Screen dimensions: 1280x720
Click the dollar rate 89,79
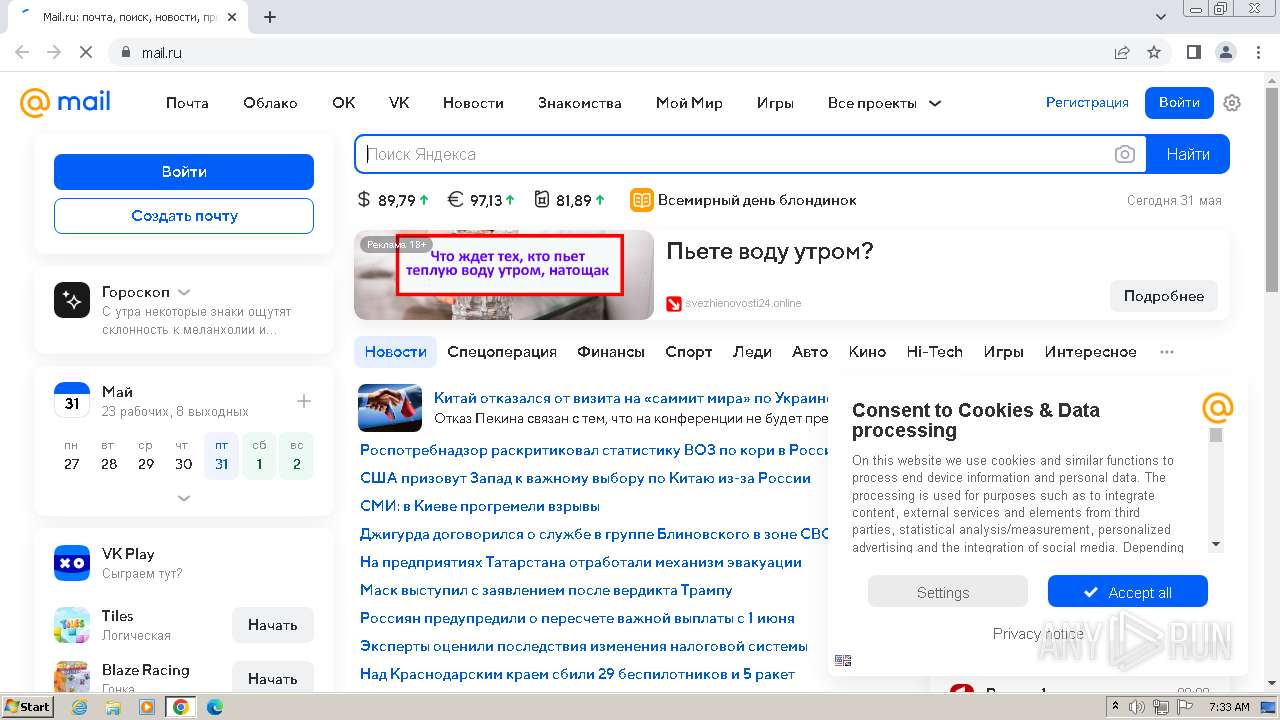click(x=393, y=200)
